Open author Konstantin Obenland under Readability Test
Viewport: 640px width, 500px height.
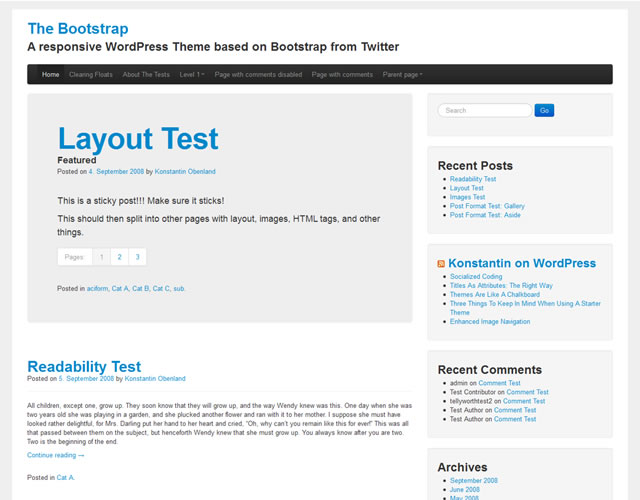click(155, 378)
